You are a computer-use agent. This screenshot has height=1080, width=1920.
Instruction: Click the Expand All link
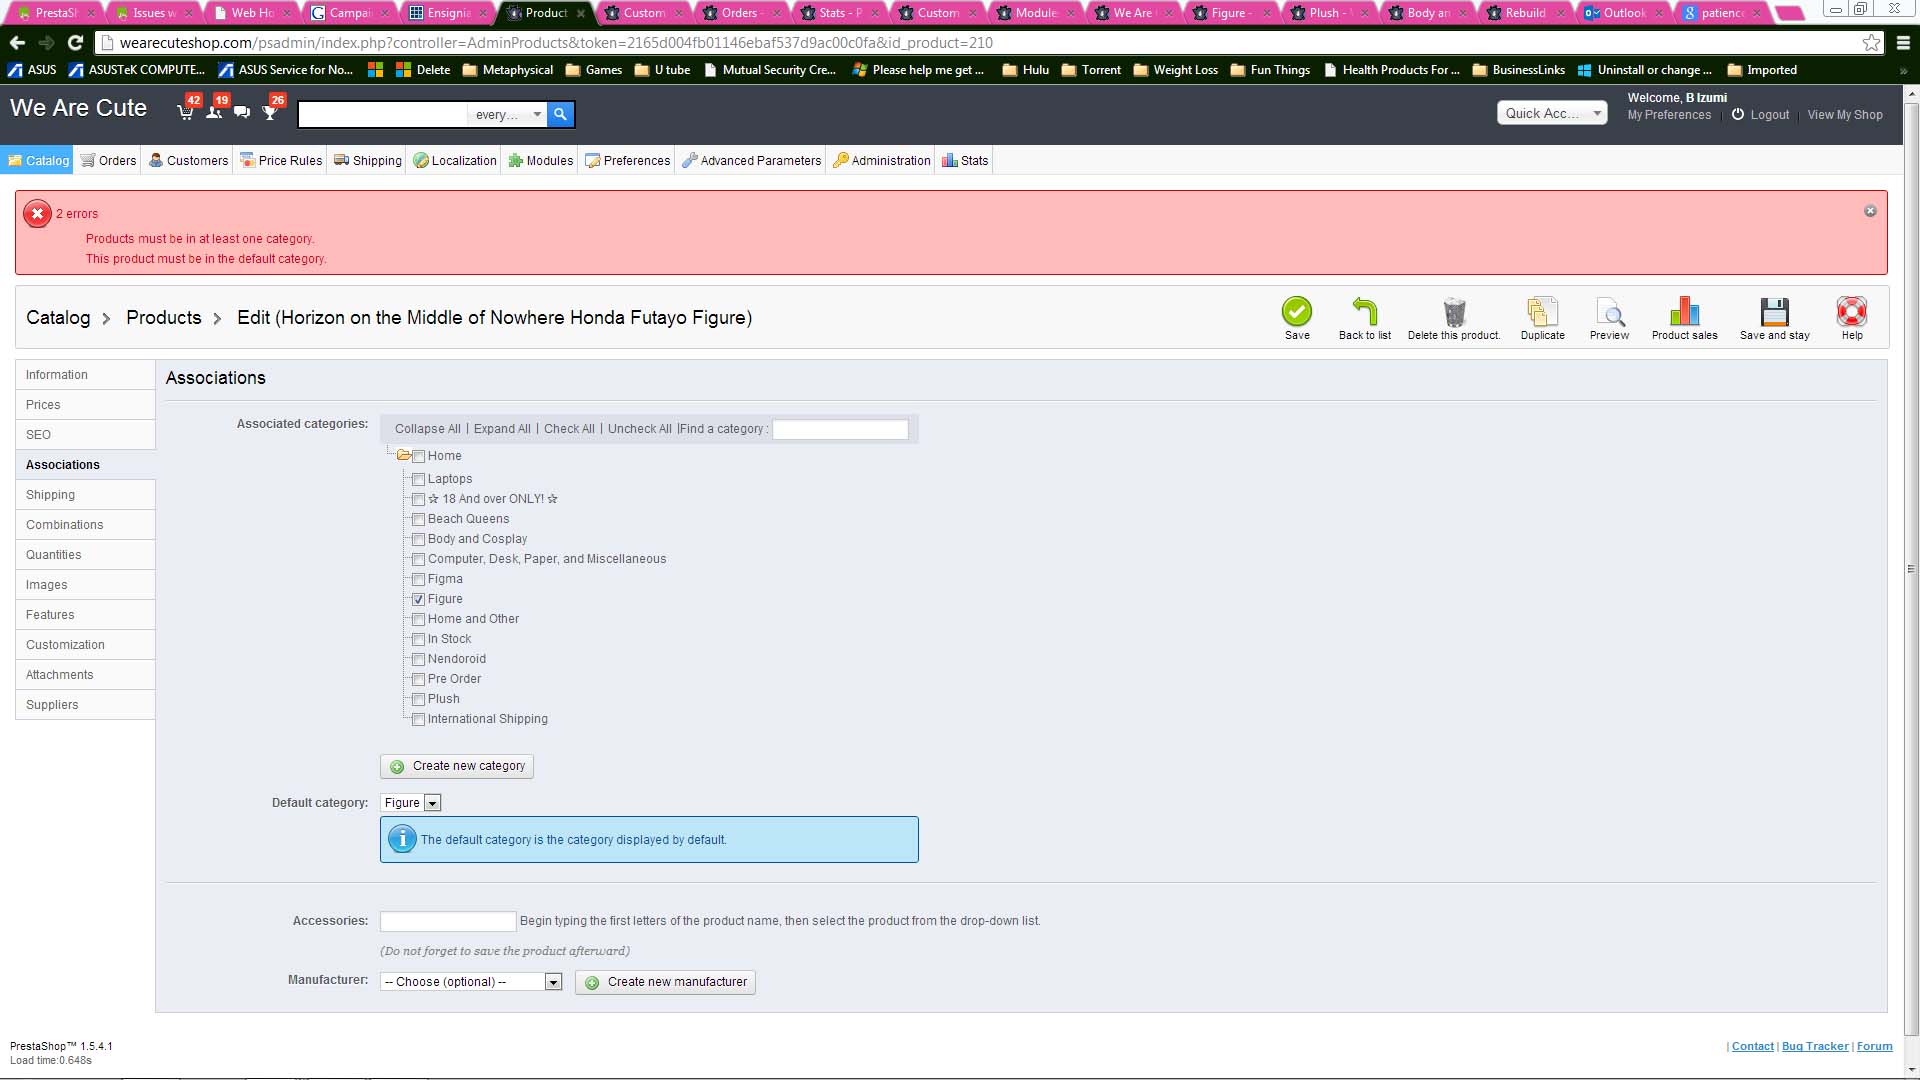(502, 429)
